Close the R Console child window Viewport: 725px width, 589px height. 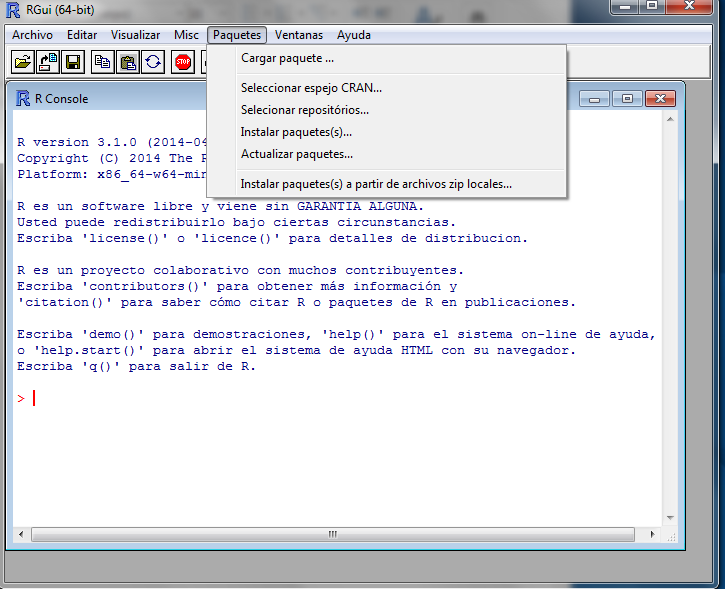tap(660, 98)
